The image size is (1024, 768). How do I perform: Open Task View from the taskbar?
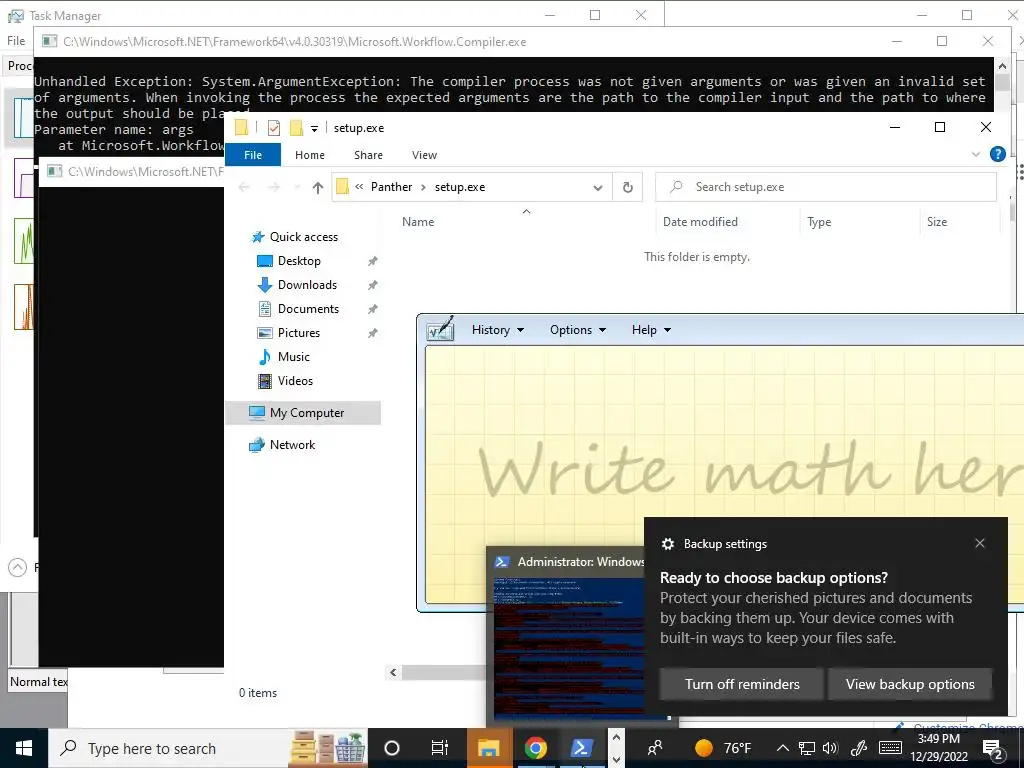click(440, 748)
